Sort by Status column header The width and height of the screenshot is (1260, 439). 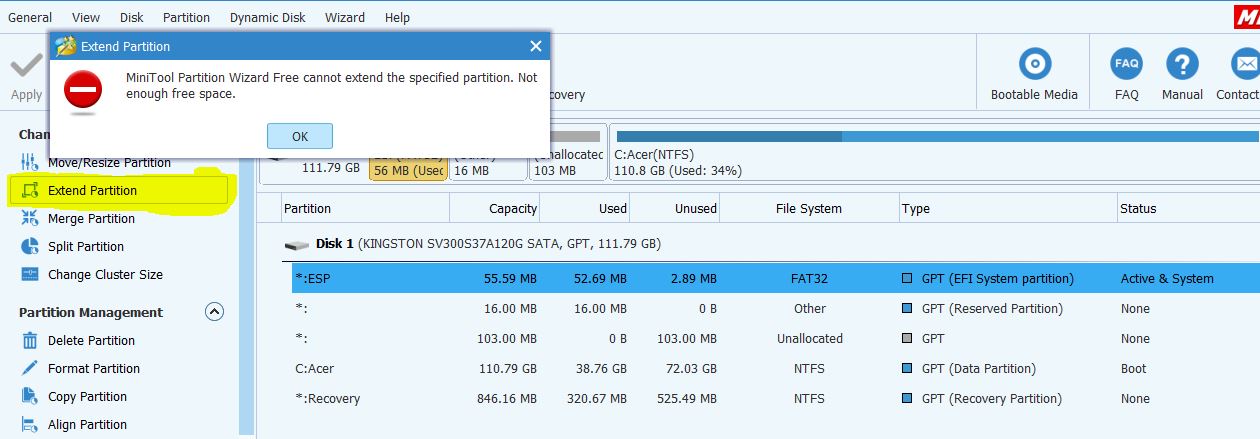pos(1188,208)
